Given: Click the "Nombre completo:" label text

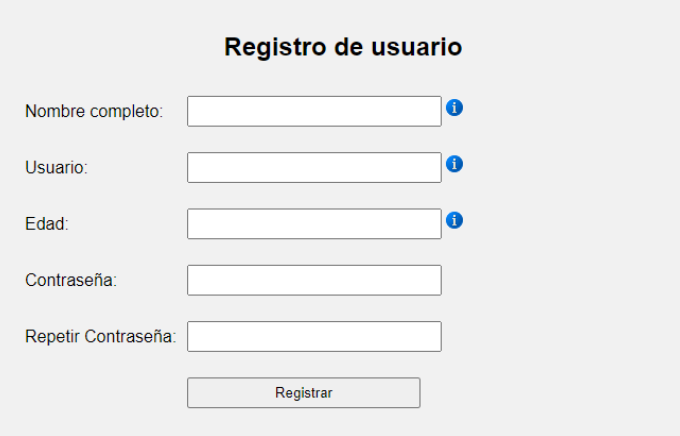Looking at the screenshot, I should click(94, 112).
